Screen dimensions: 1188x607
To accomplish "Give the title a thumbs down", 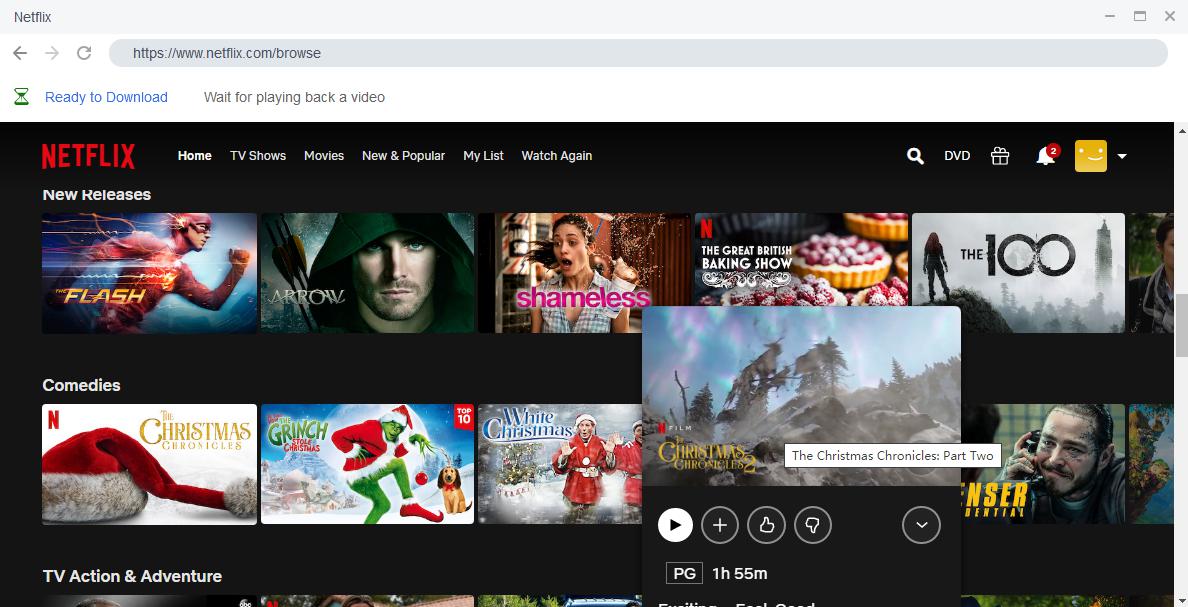I will pos(813,524).
